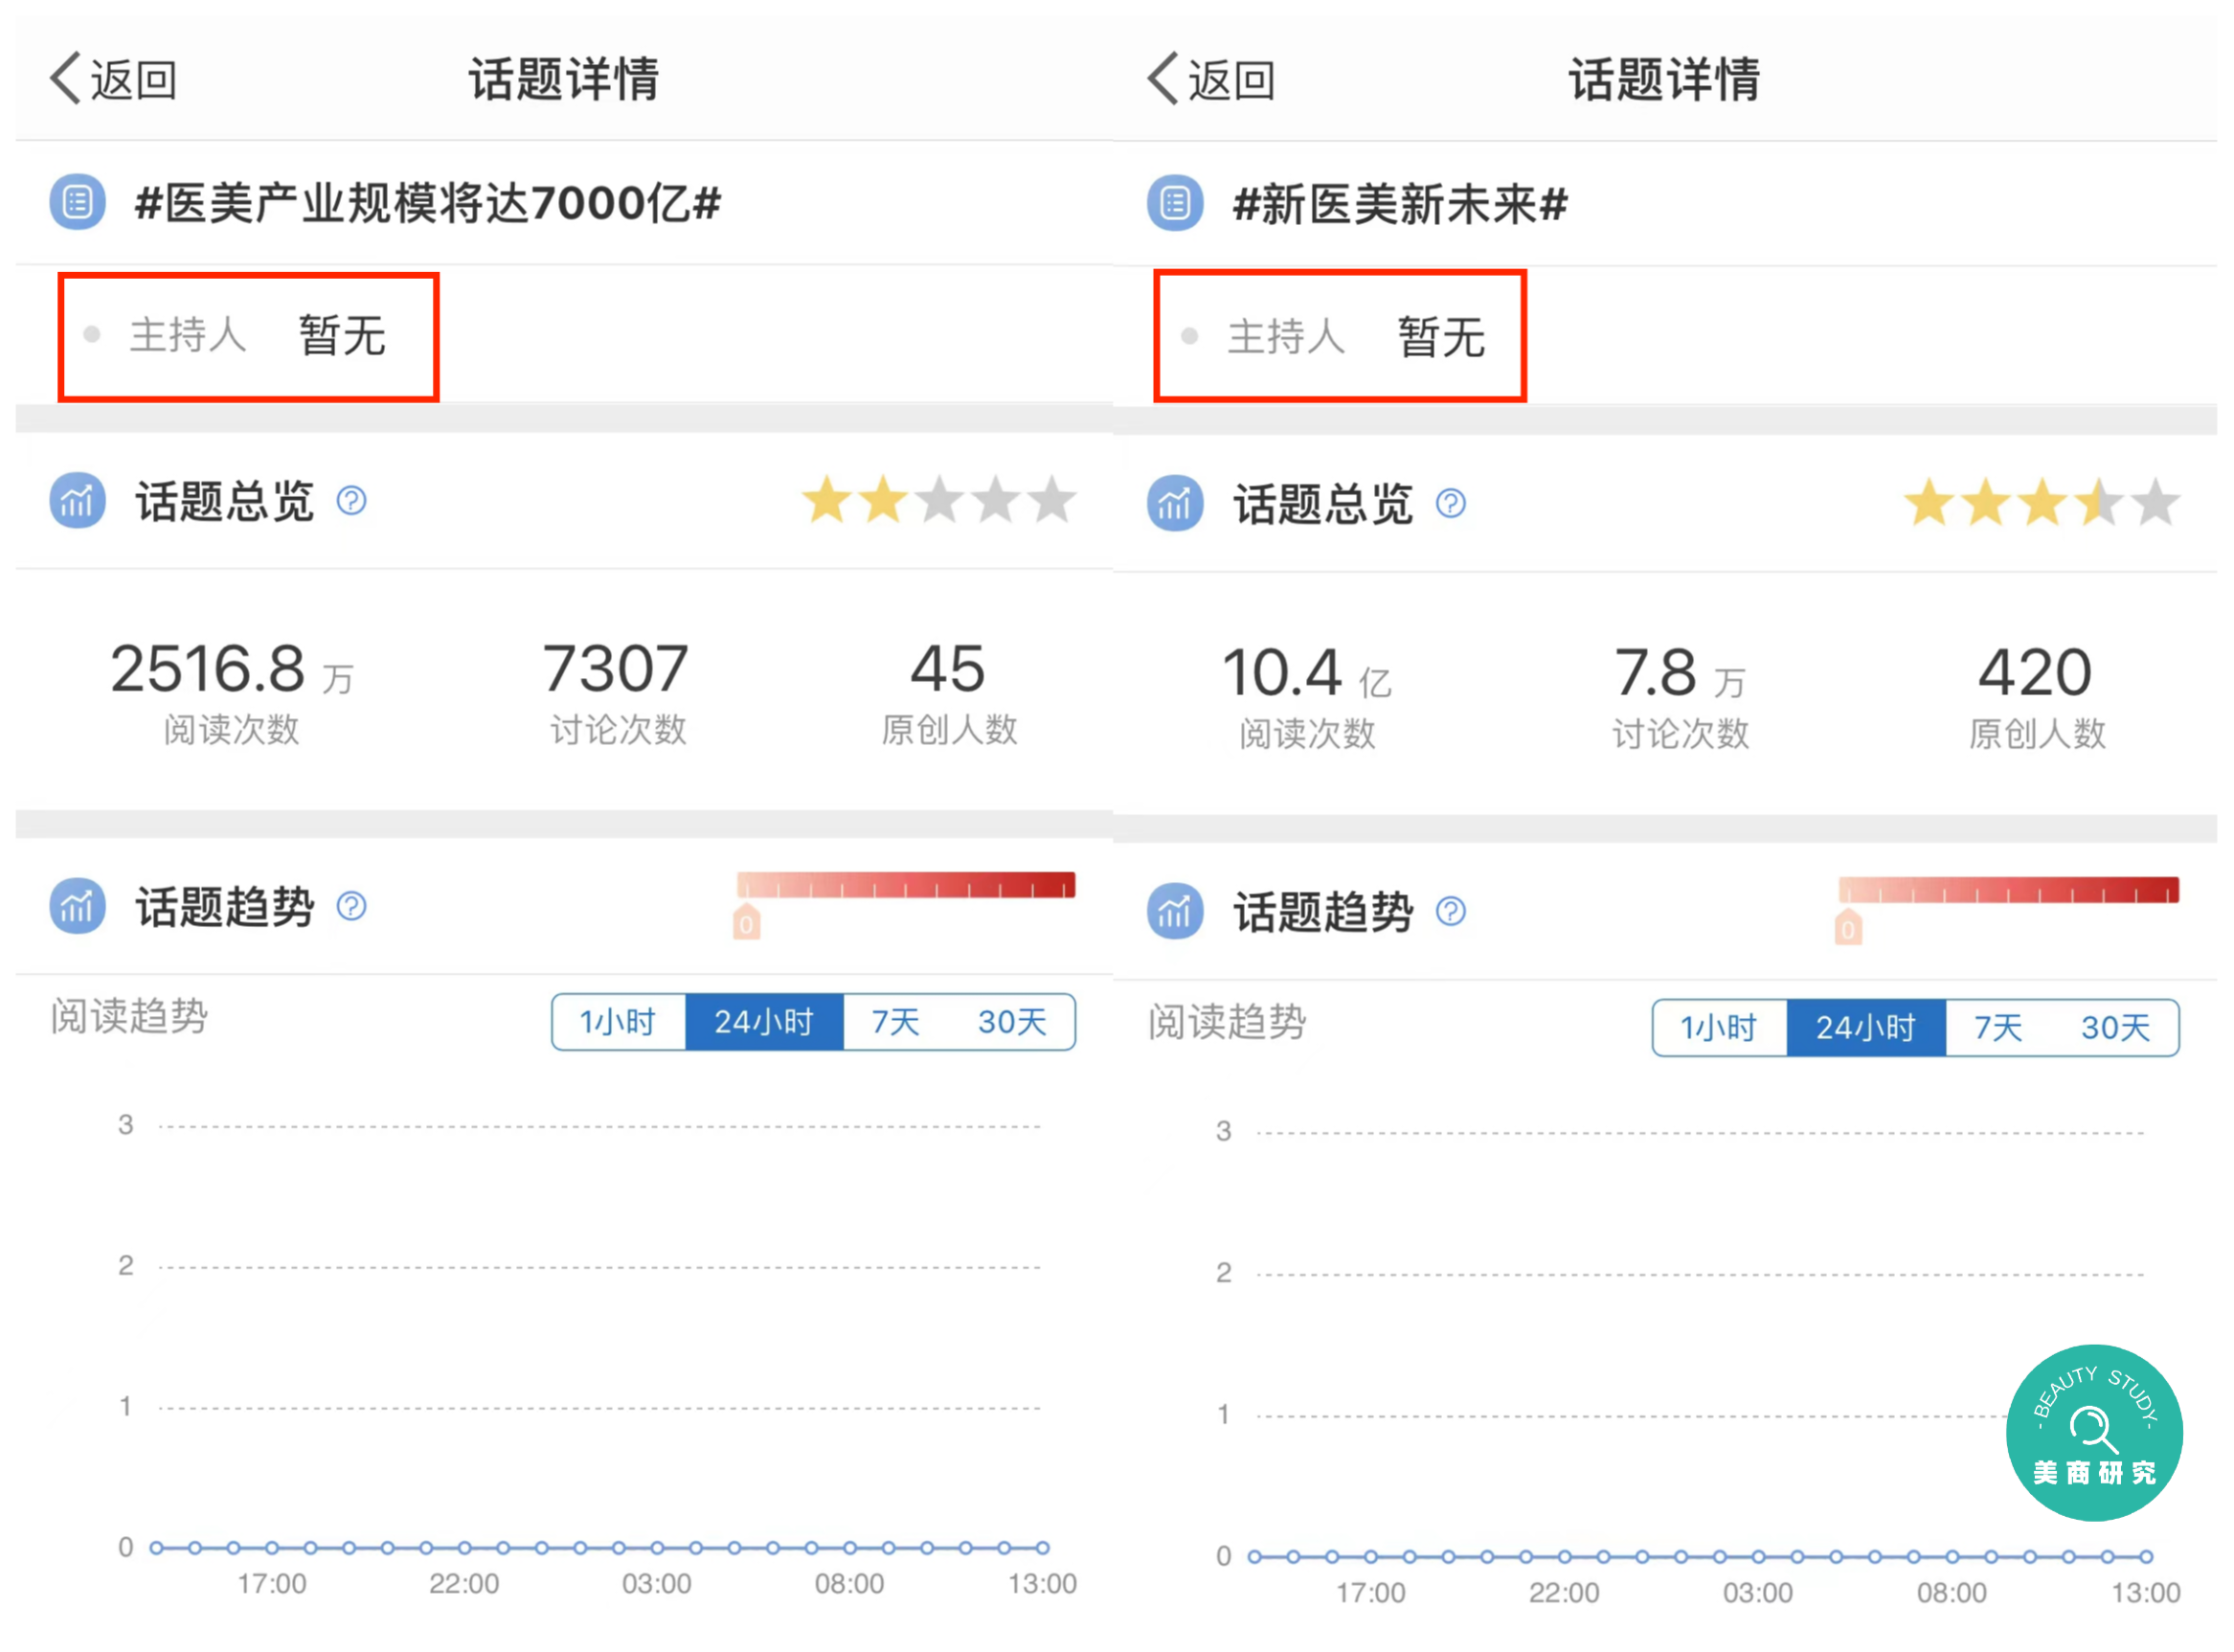Select 1小时 range in right panel
Viewport: 2234px width, 1652px height.
tap(1718, 1027)
